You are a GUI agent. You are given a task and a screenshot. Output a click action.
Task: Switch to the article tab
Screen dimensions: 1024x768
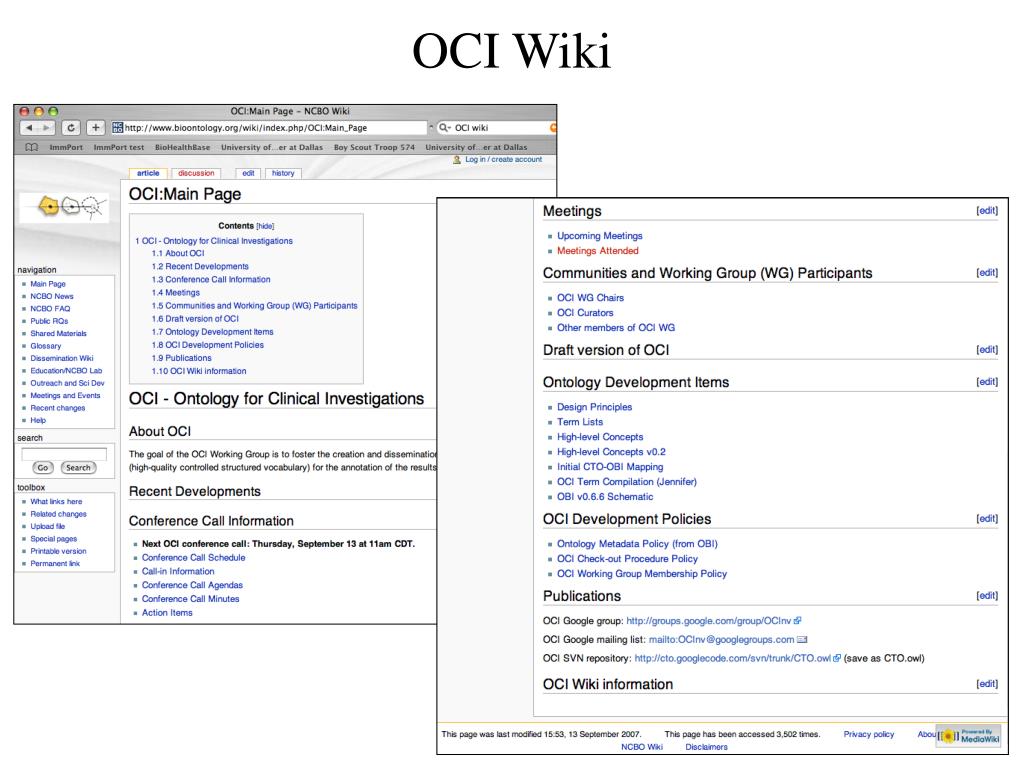(x=148, y=173)
